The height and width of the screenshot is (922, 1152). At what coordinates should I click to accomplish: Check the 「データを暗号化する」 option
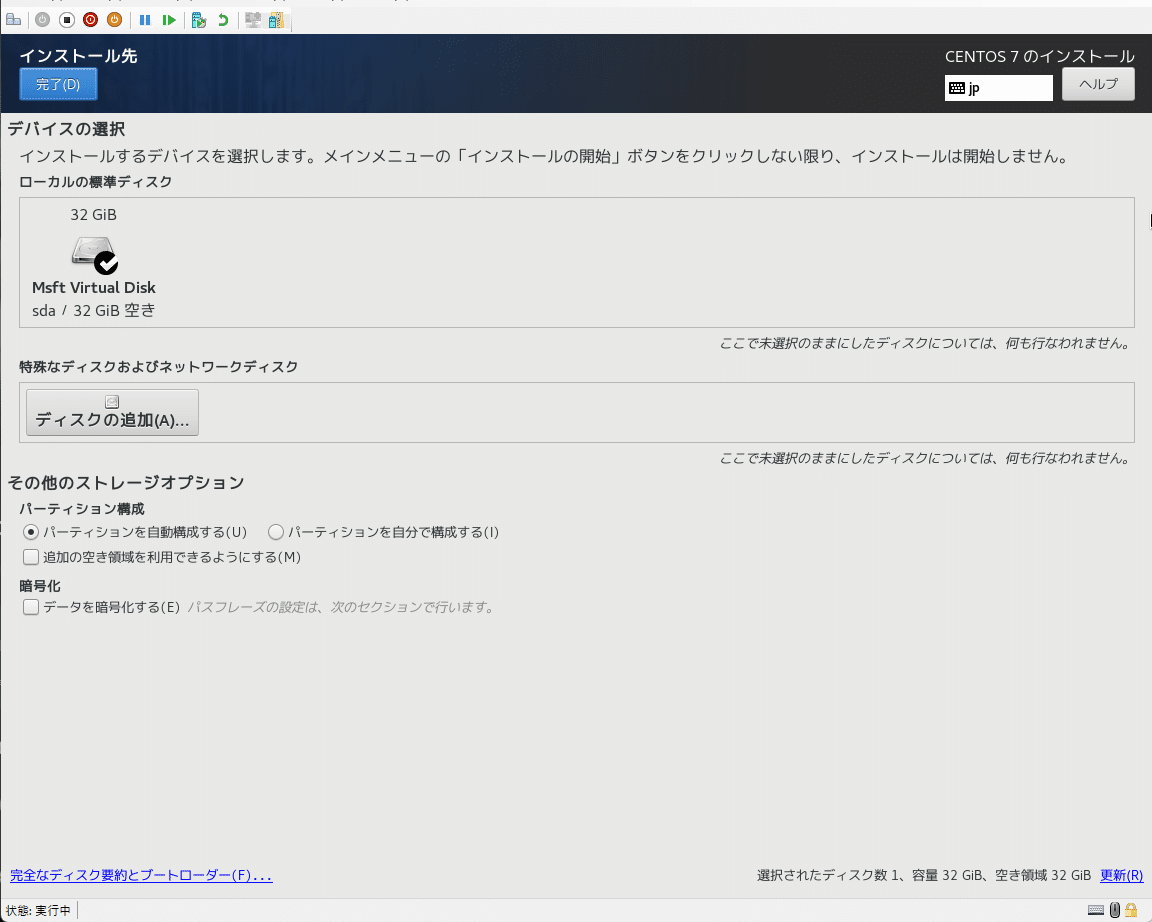pyautogui.click(x=30, y=606)
